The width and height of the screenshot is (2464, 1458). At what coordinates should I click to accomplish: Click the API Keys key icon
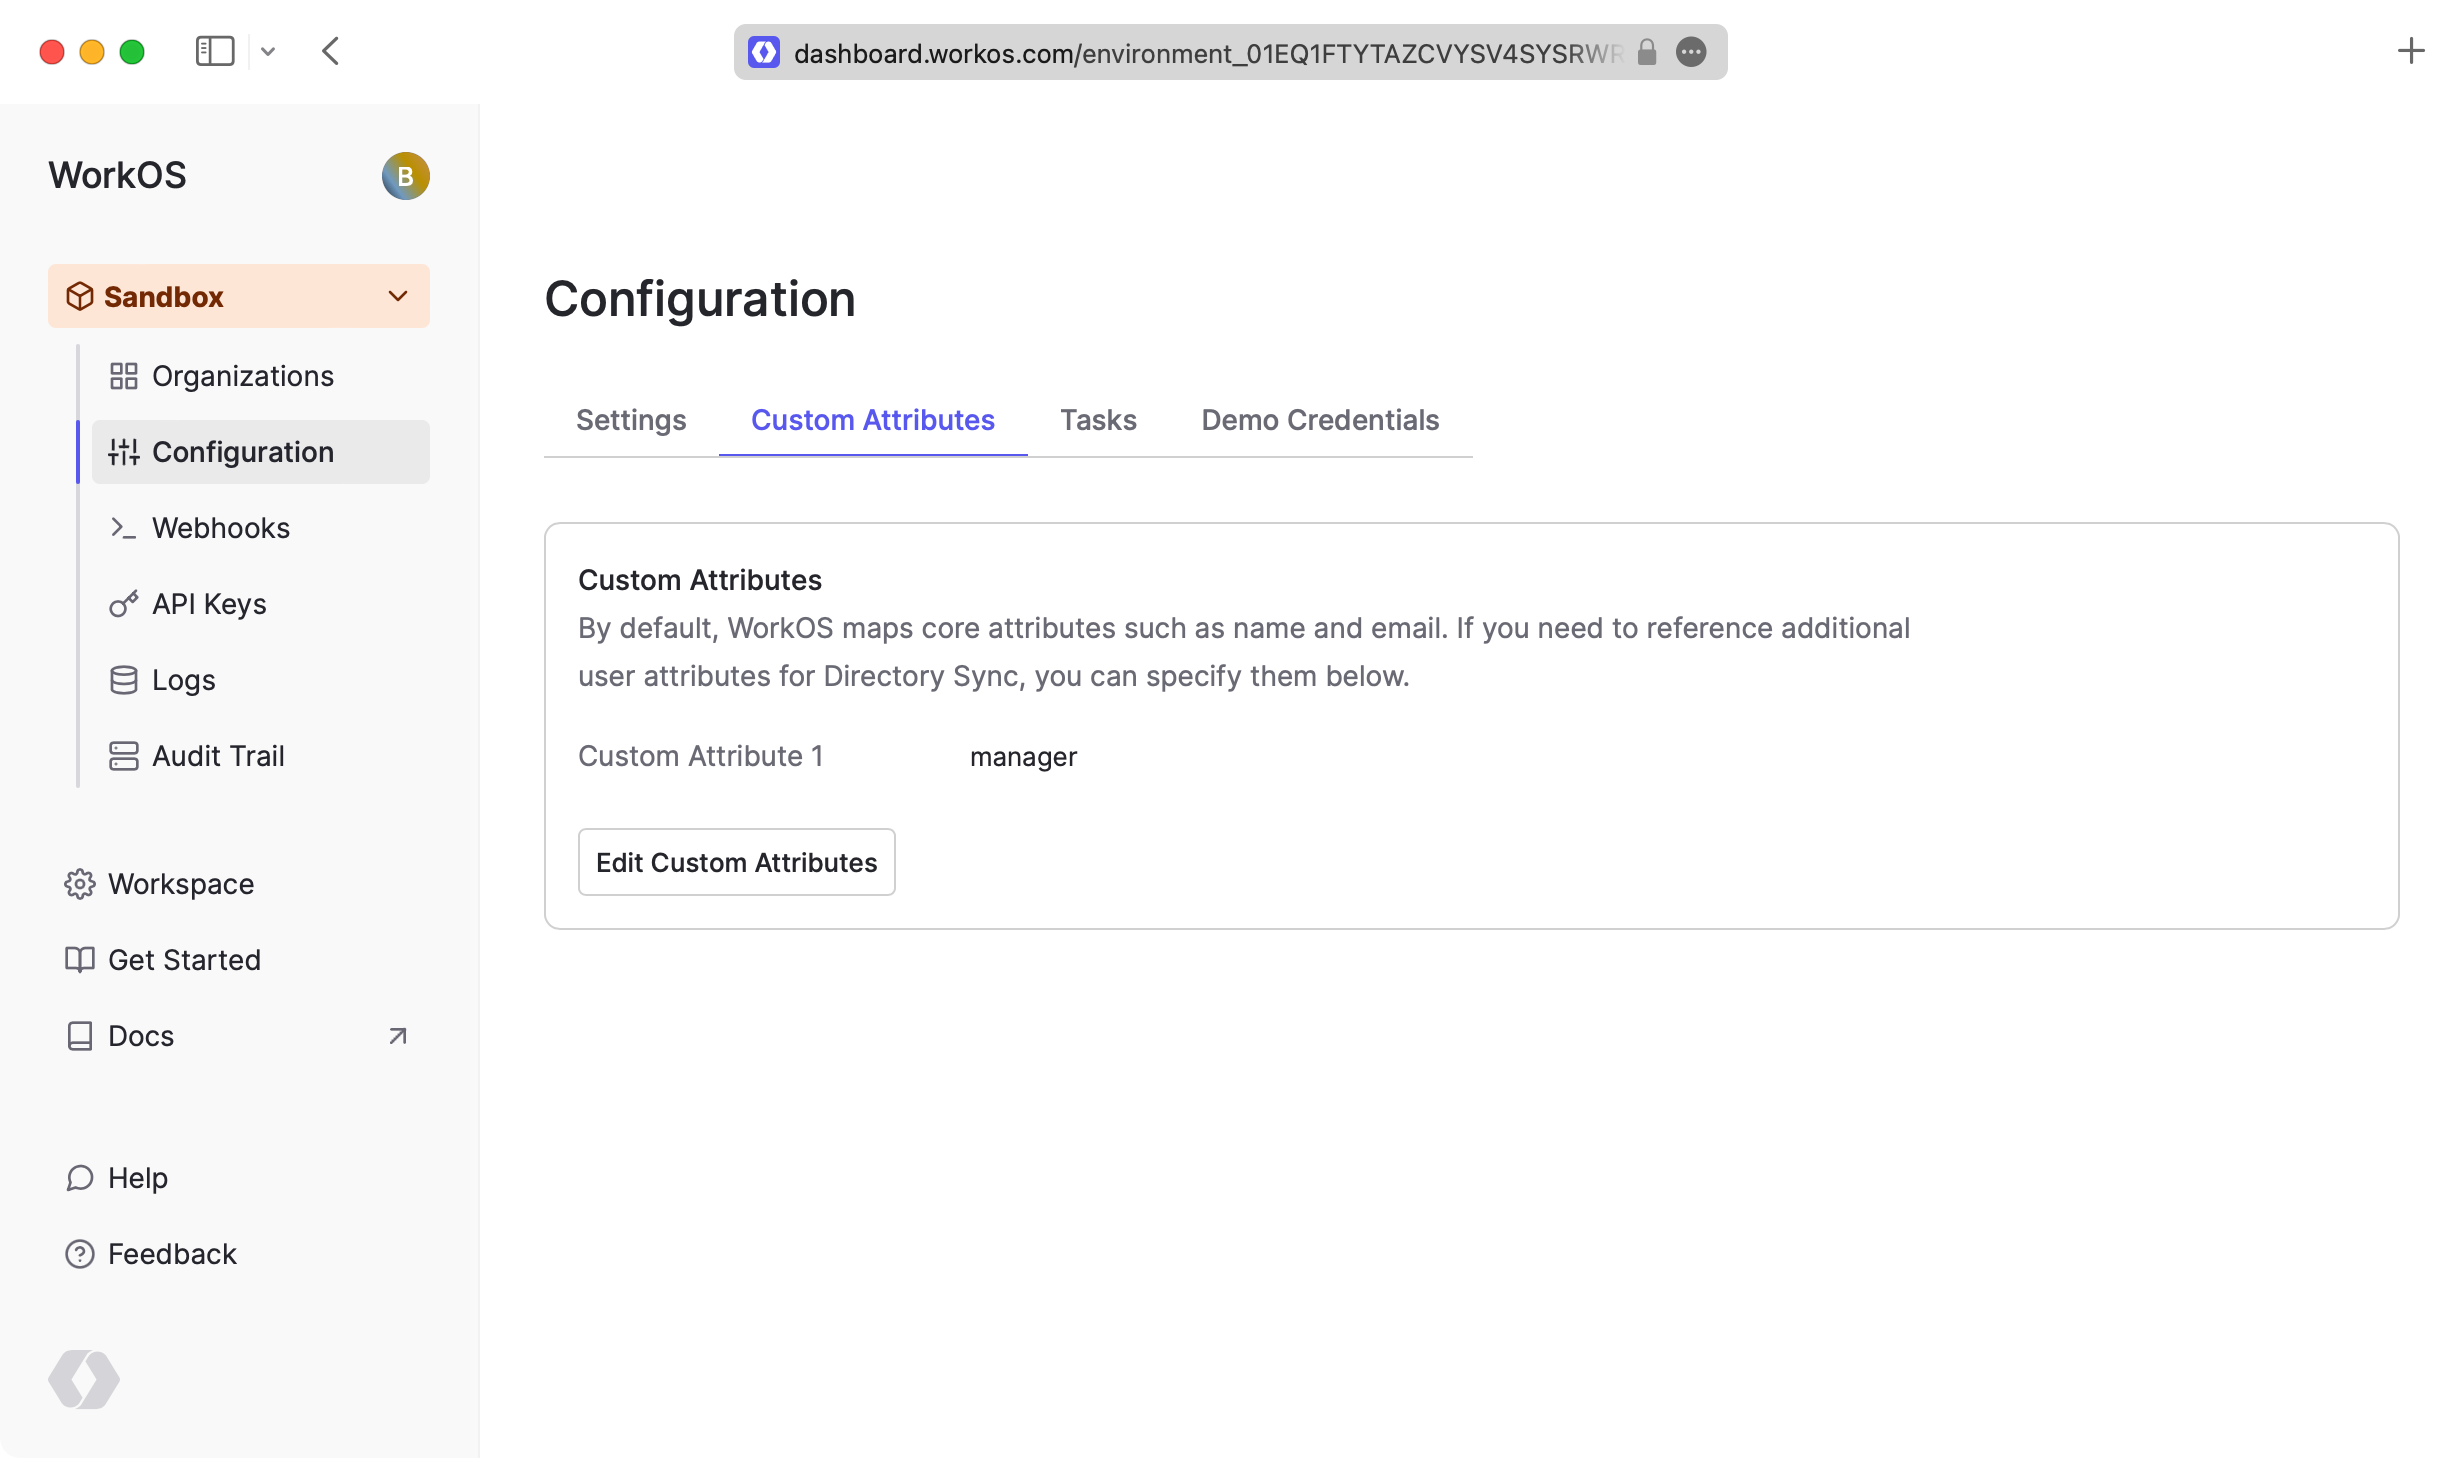[x=123, y=604]
